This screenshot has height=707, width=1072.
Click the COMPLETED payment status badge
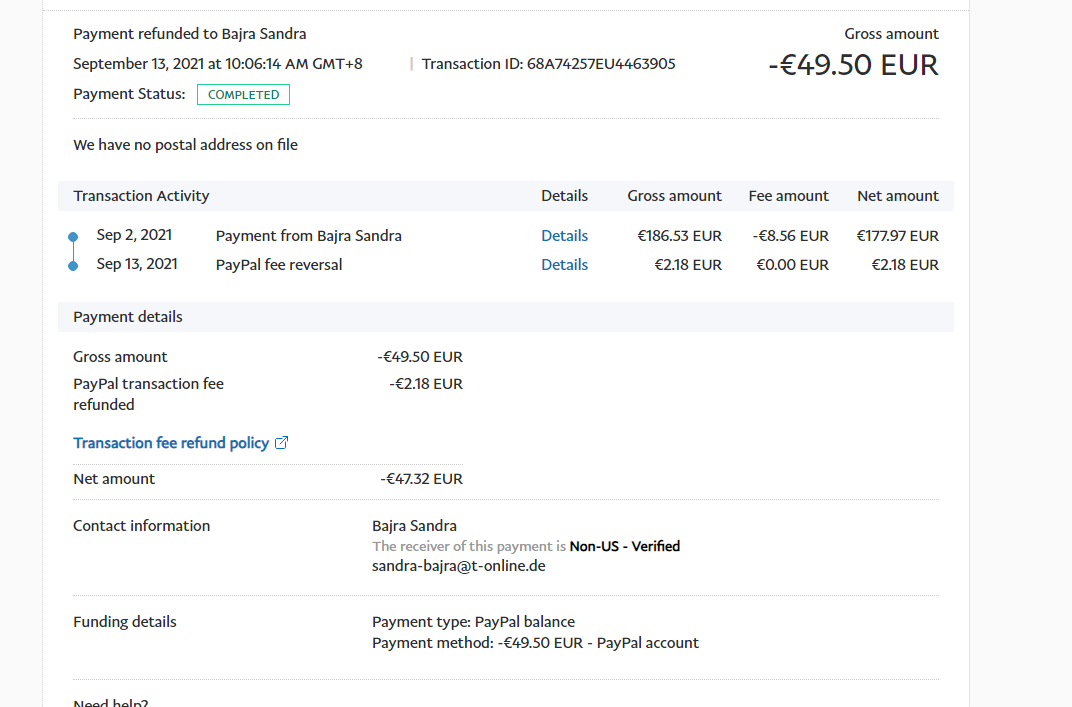(243, 95)
